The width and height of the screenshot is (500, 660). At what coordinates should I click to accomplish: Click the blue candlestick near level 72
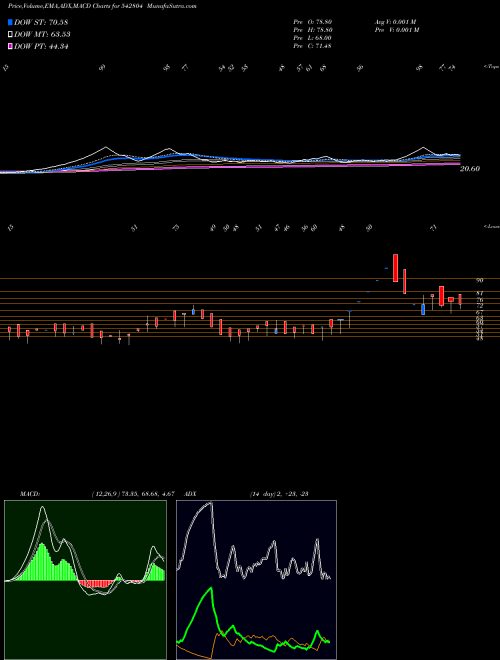423,309
